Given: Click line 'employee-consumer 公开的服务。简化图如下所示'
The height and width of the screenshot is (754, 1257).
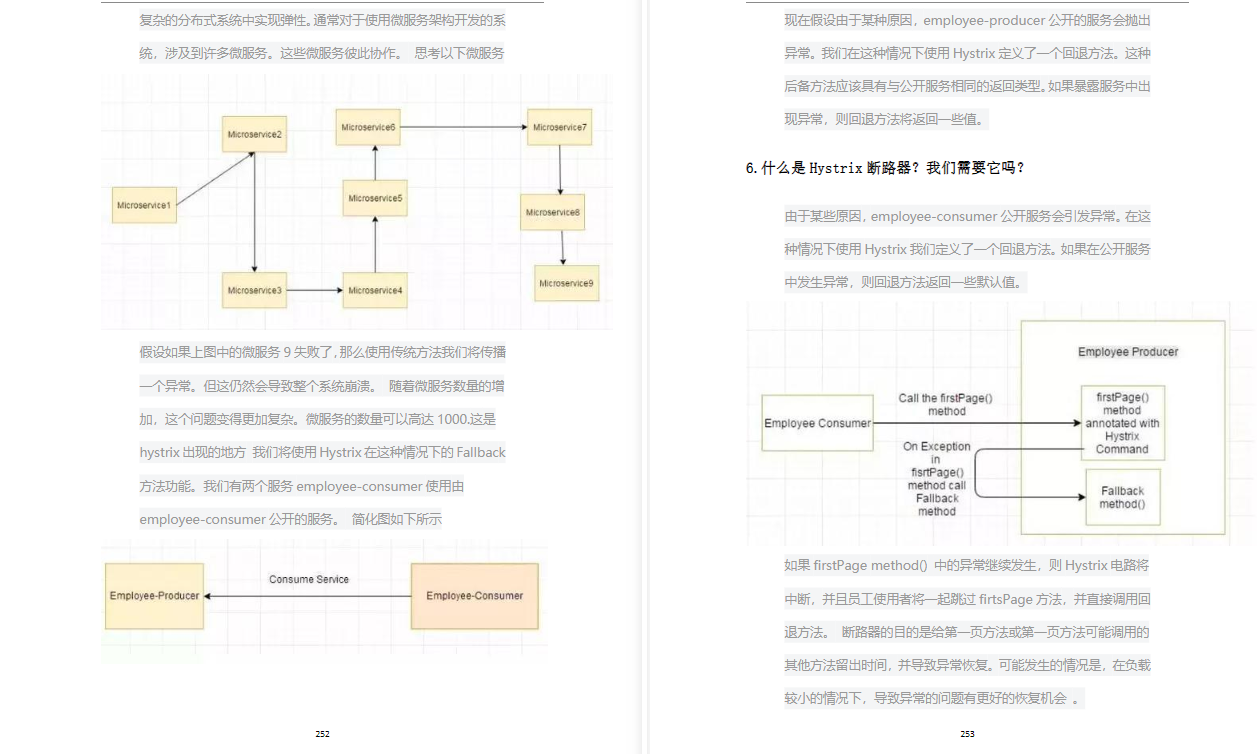Looking at the screenshot, I should coord(290,519).
